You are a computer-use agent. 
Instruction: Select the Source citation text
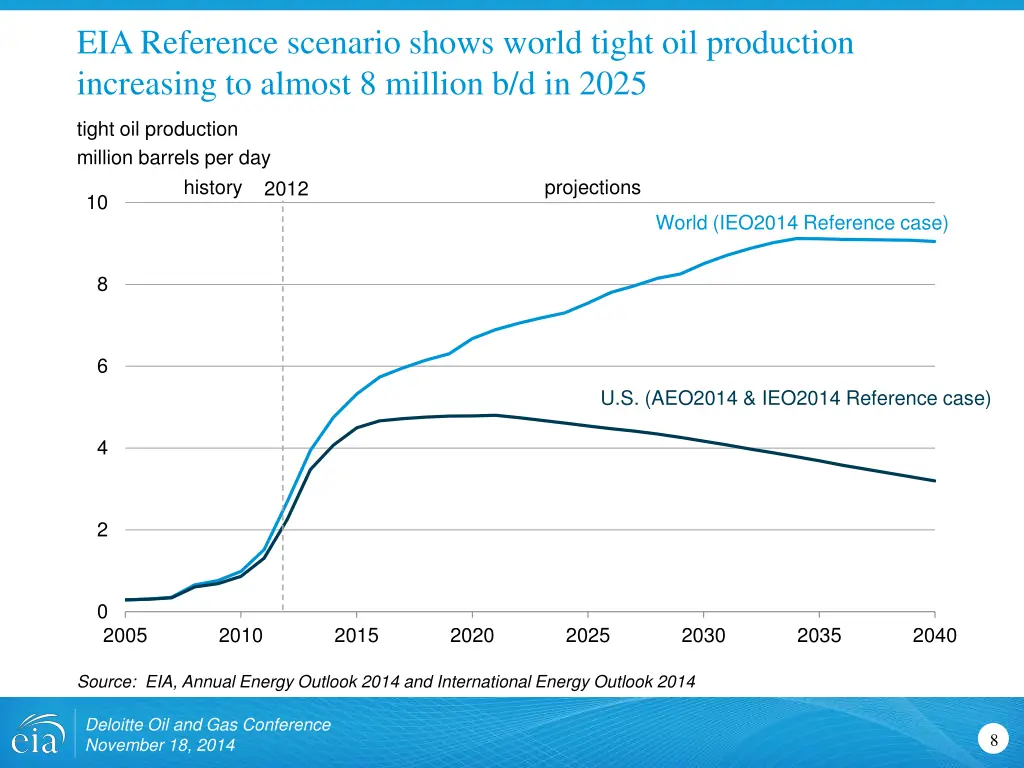[386, 682]
